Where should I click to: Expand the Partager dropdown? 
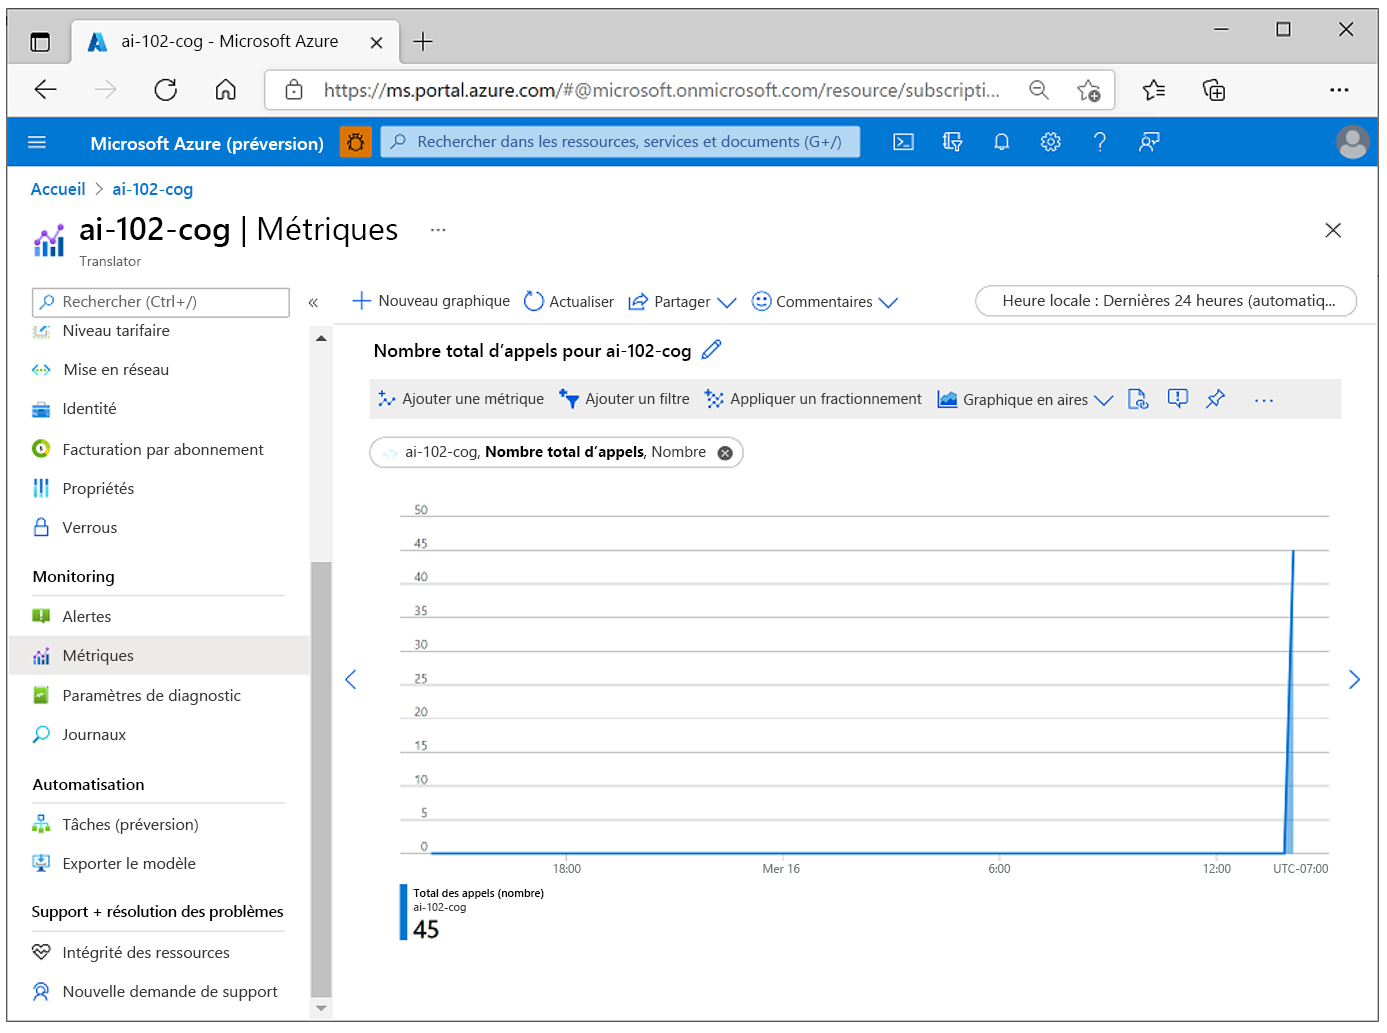[727, 302]
